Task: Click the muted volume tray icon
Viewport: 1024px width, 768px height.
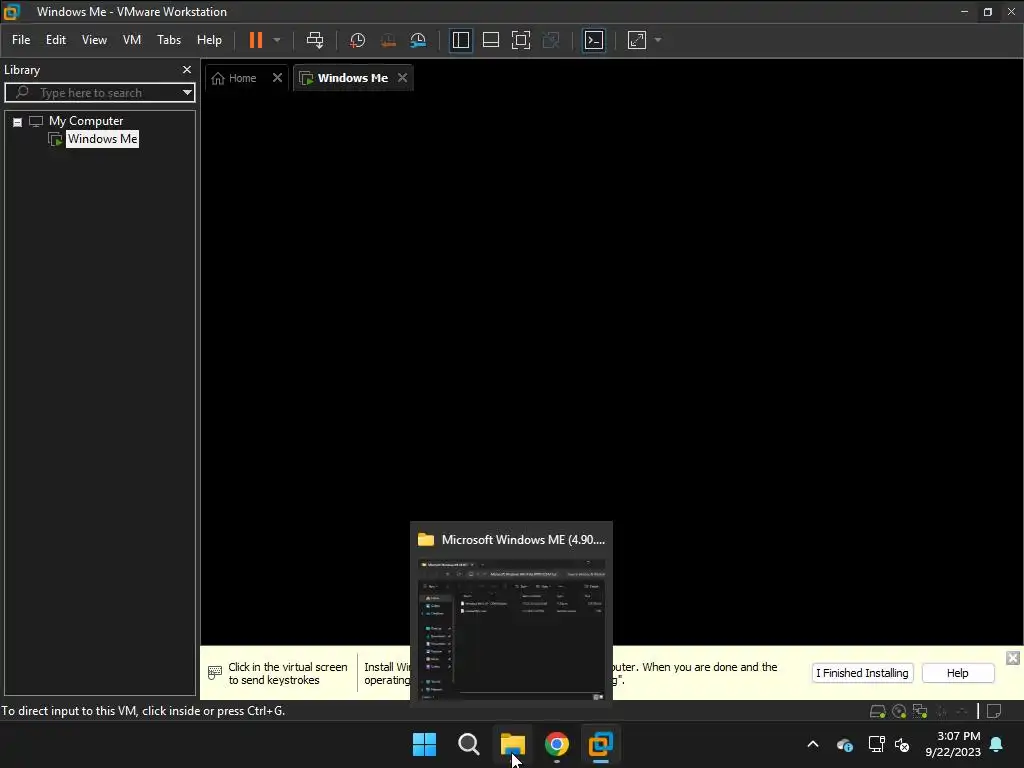Action: tap(902, 744)
